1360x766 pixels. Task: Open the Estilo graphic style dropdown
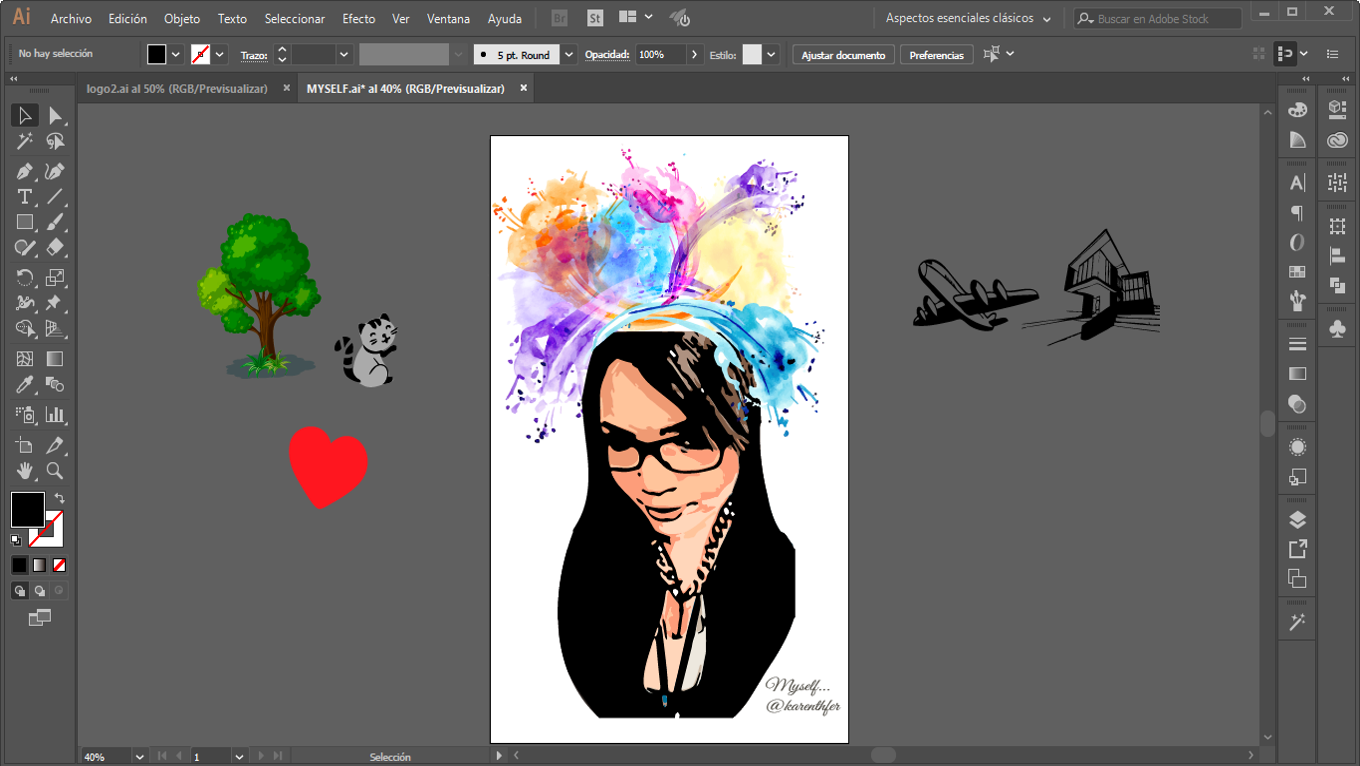pos(772,54)
